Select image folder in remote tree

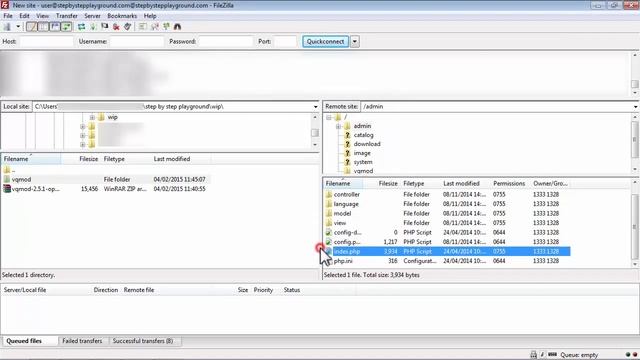(x=362, y=153)
